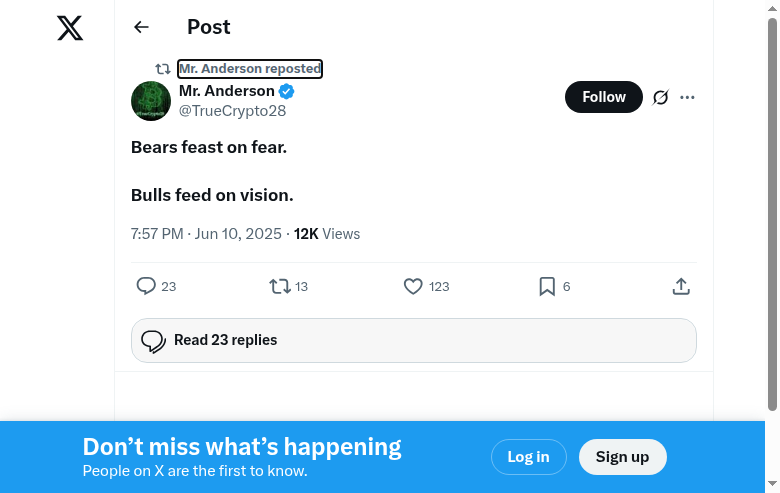Image resolution: width=780 pixels, height=493 pixels.
Task: Click the reply speech bubble icon
Action: (x=146, y=286)
